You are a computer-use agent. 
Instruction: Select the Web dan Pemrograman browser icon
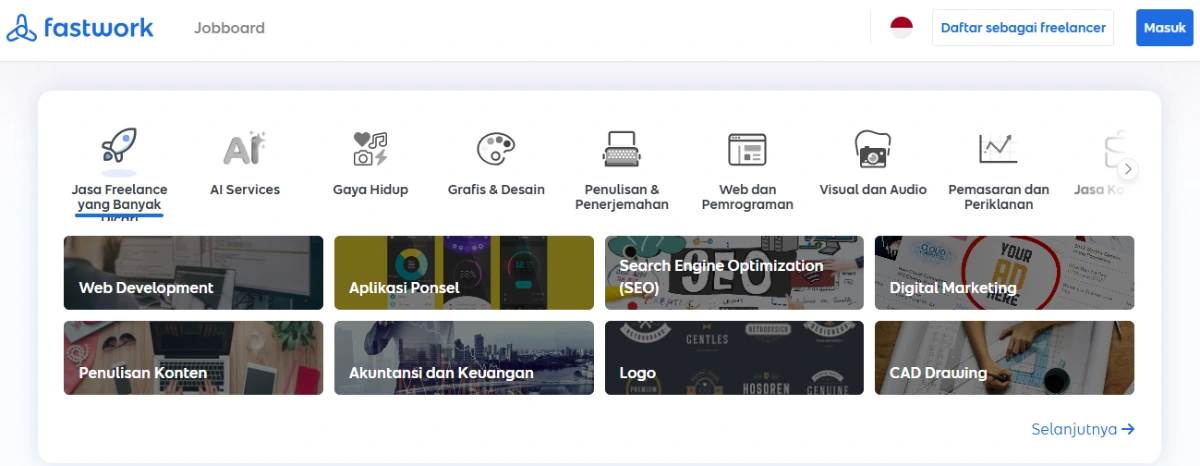pyautogui.click(x=747, y=149)
